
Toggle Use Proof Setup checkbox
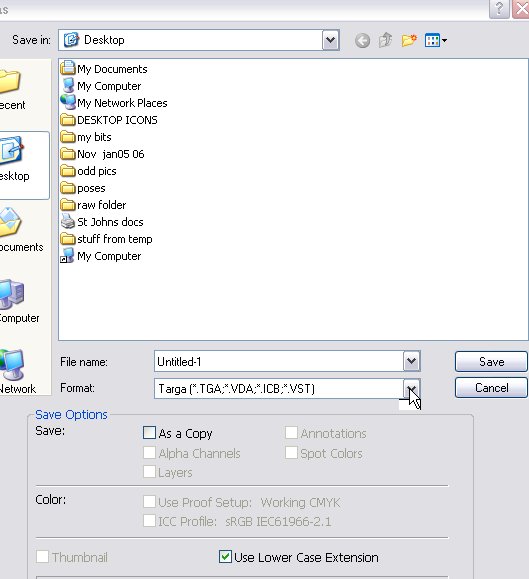(150, 502)
